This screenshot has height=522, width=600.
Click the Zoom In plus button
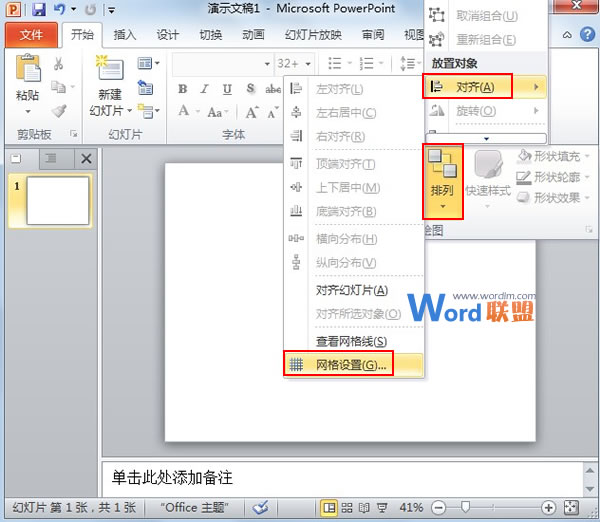[x=548, y=508]
